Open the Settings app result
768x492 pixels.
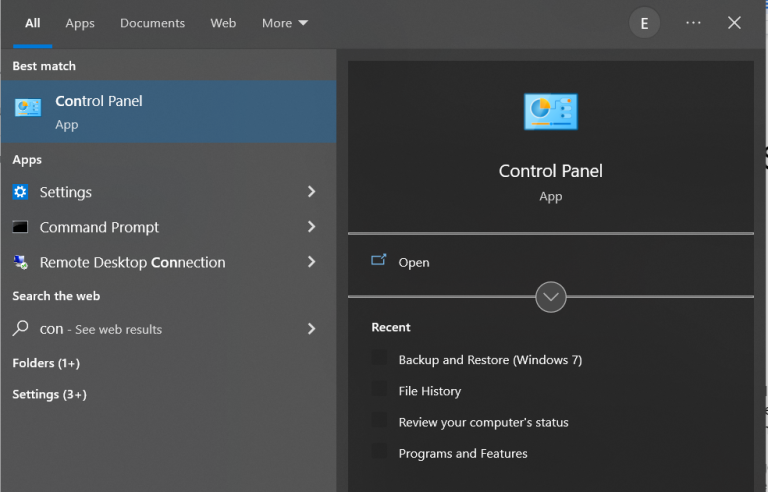168,192
